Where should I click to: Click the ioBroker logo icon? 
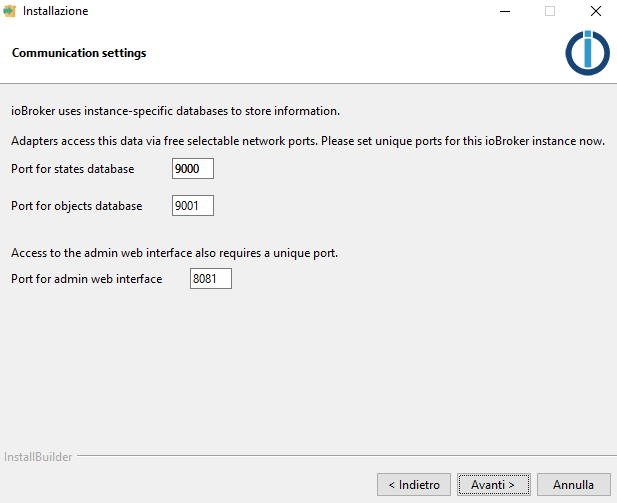coord(587,53)
